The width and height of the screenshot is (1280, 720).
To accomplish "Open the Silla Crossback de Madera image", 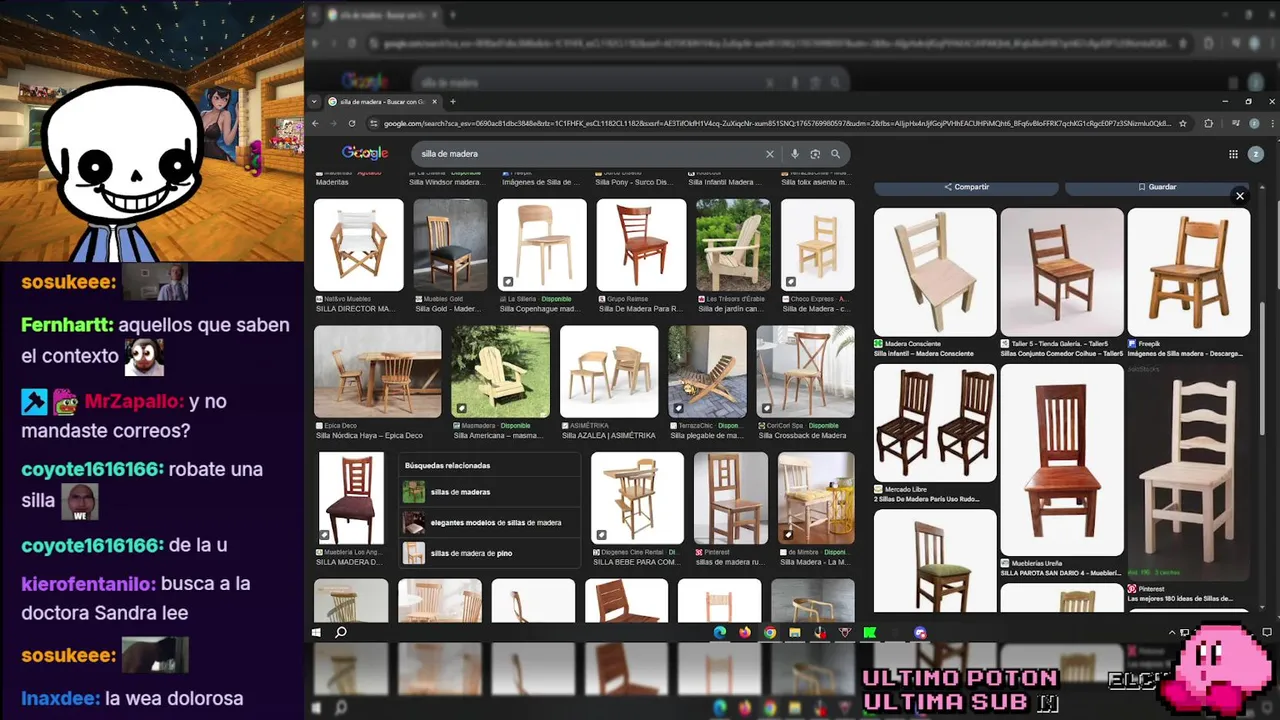I will click(806, 371).
